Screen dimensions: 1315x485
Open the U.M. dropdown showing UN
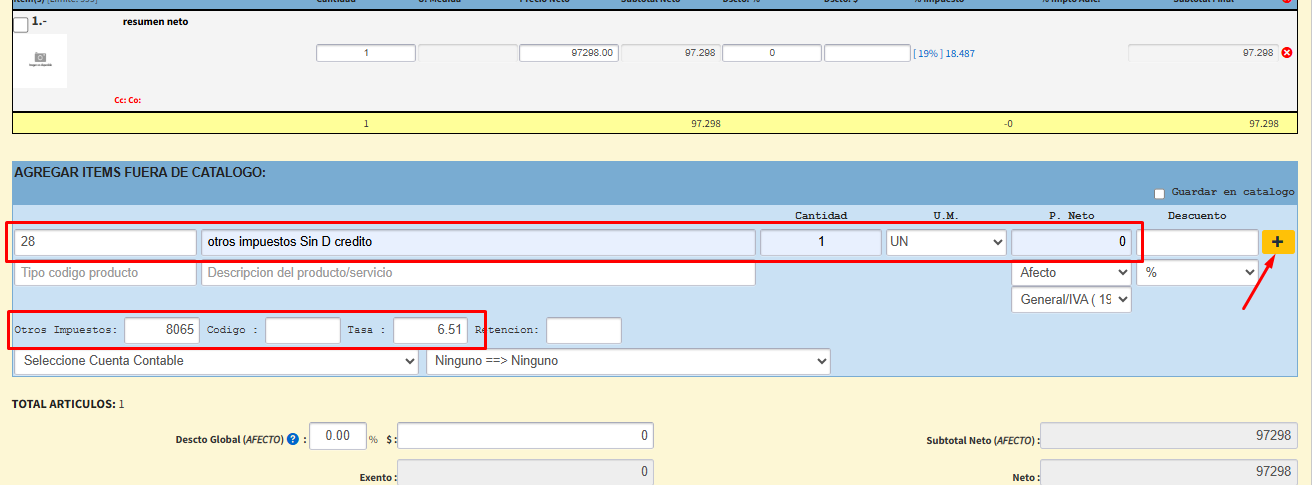[x=946, y=242]
